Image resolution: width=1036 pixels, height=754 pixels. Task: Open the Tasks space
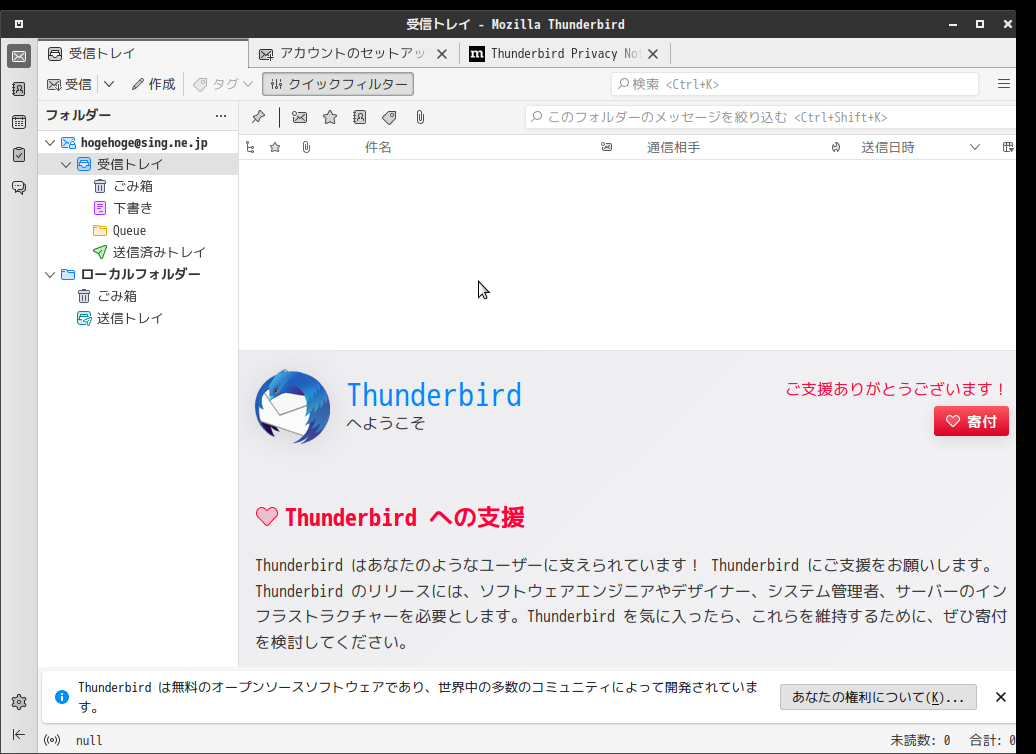[x=19, y=155]
